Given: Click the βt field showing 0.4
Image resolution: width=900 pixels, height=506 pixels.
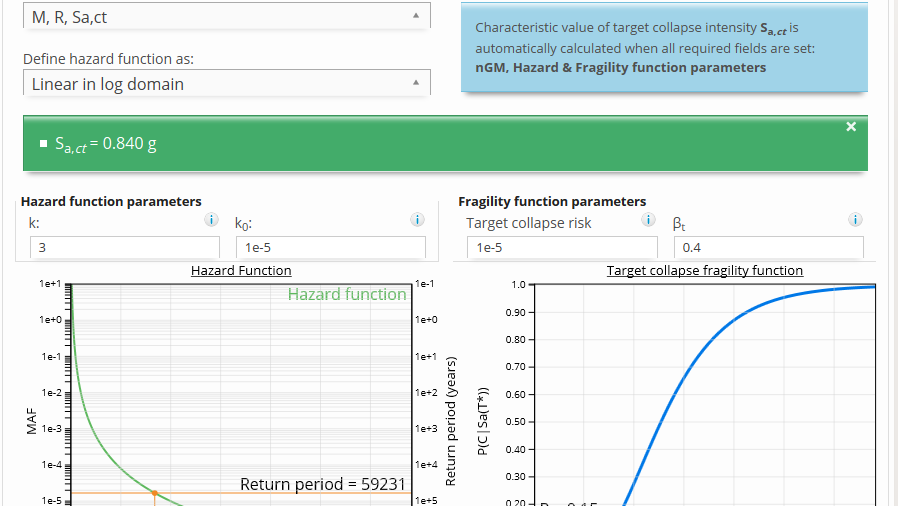Looking at the screenshot, I should 767,247.
